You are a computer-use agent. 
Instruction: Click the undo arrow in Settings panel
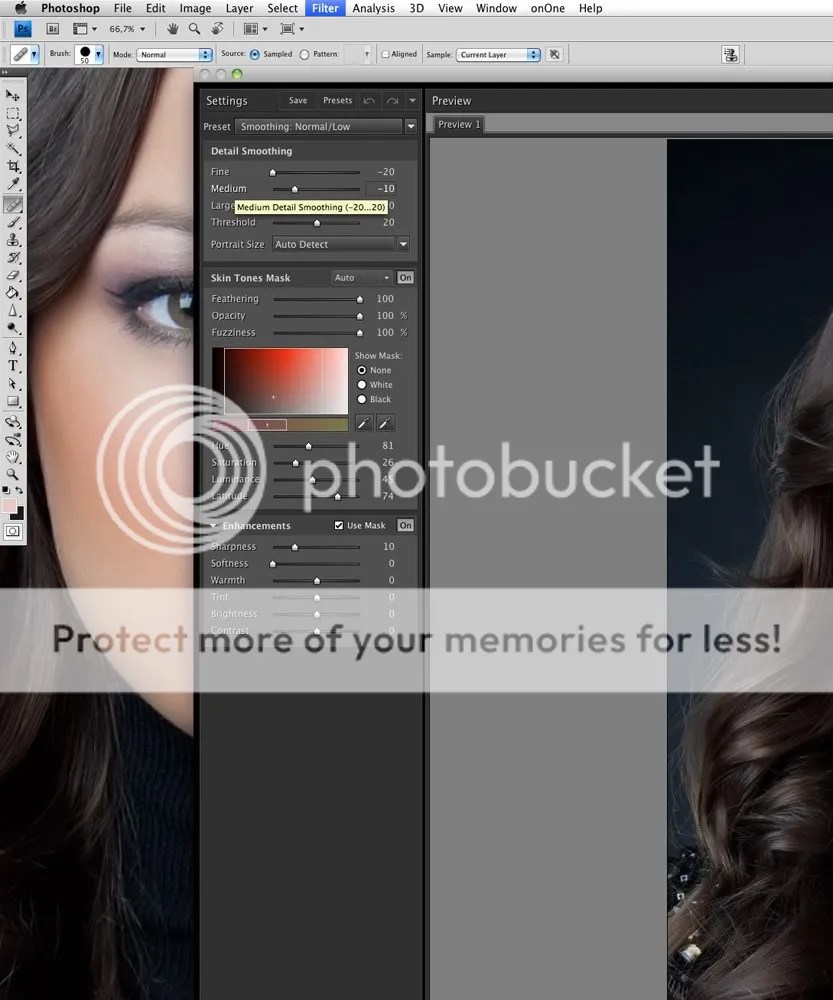coord(369,101)
